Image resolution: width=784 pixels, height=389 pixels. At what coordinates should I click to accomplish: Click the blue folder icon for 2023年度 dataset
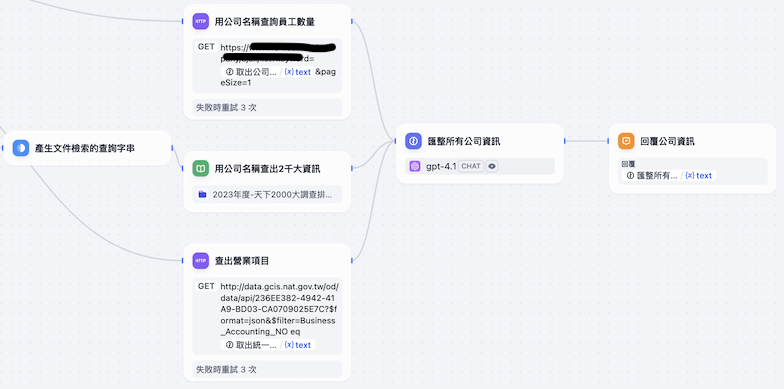click(202, 194)
